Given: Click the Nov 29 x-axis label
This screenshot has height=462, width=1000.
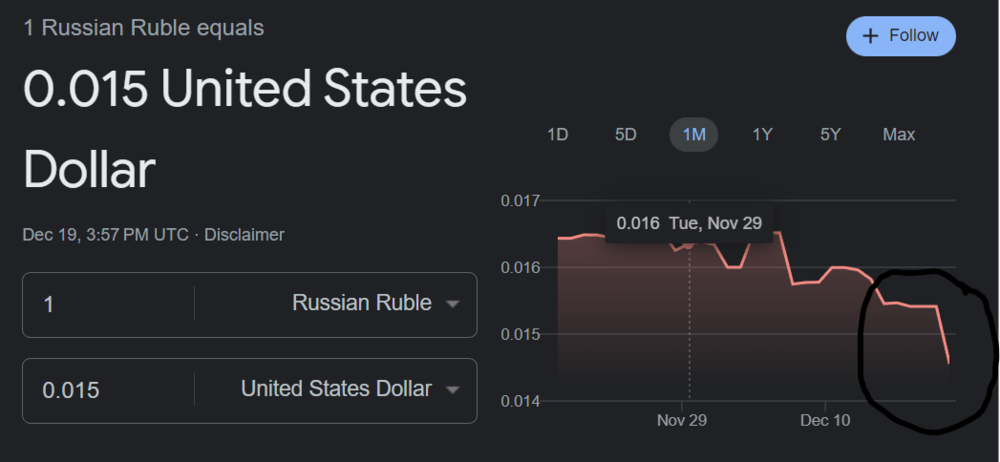Looking at the screenshot, I should (682, 420).
